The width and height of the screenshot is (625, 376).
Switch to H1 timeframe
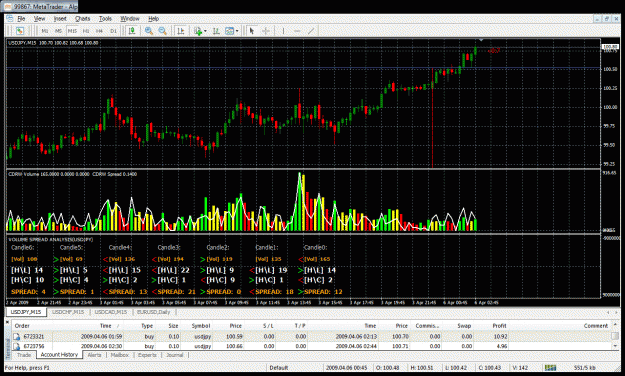(x=86, y=31)
